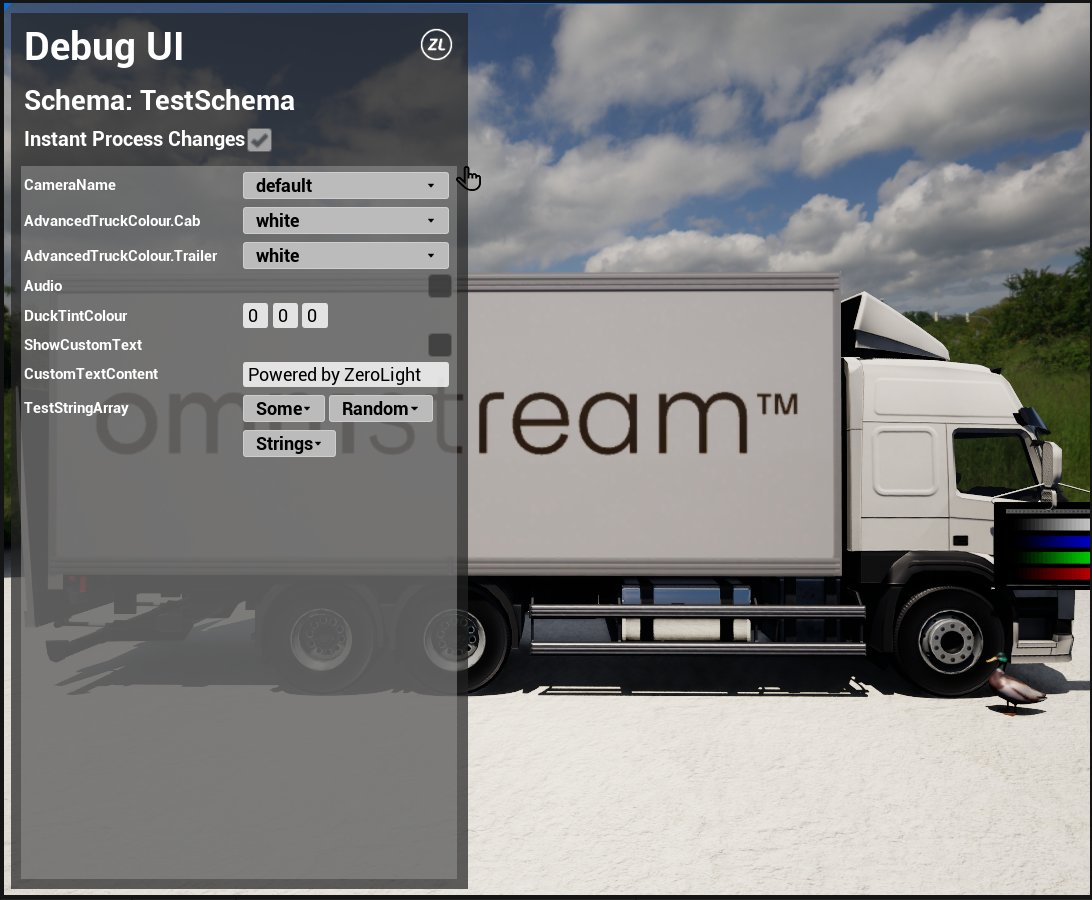Image resolution: width=1092 pixels, height=900 pixels.
Task: Click the CameraName row label
Action: (70, 185)
